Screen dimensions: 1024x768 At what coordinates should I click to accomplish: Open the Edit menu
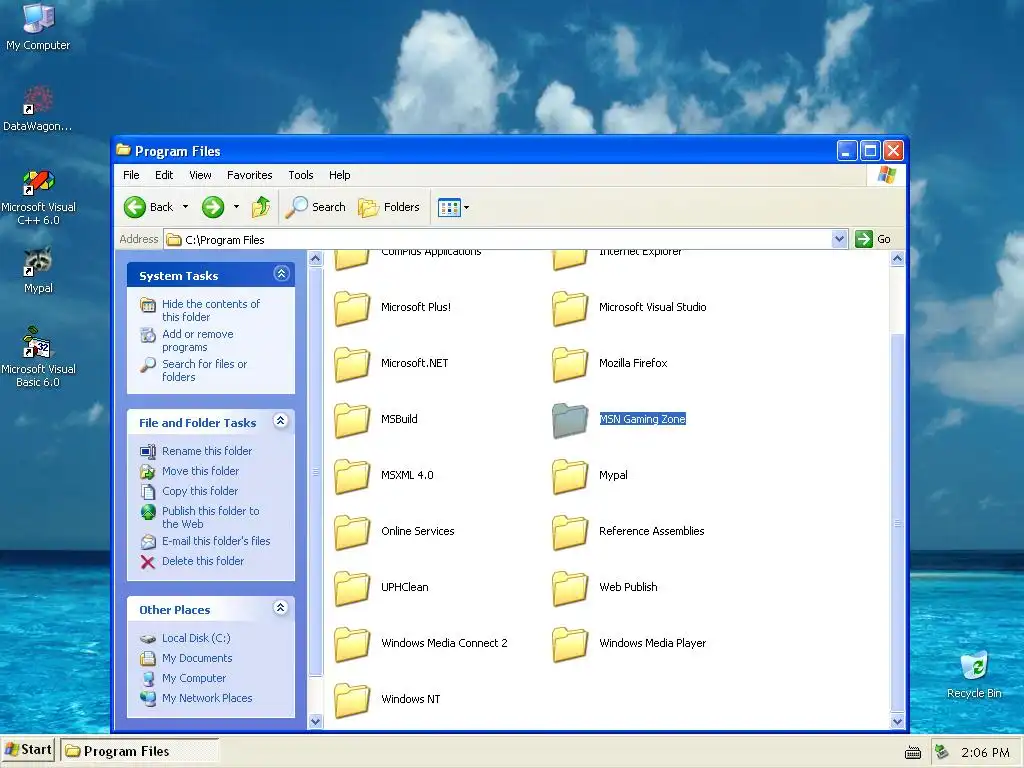coord(164,175)
